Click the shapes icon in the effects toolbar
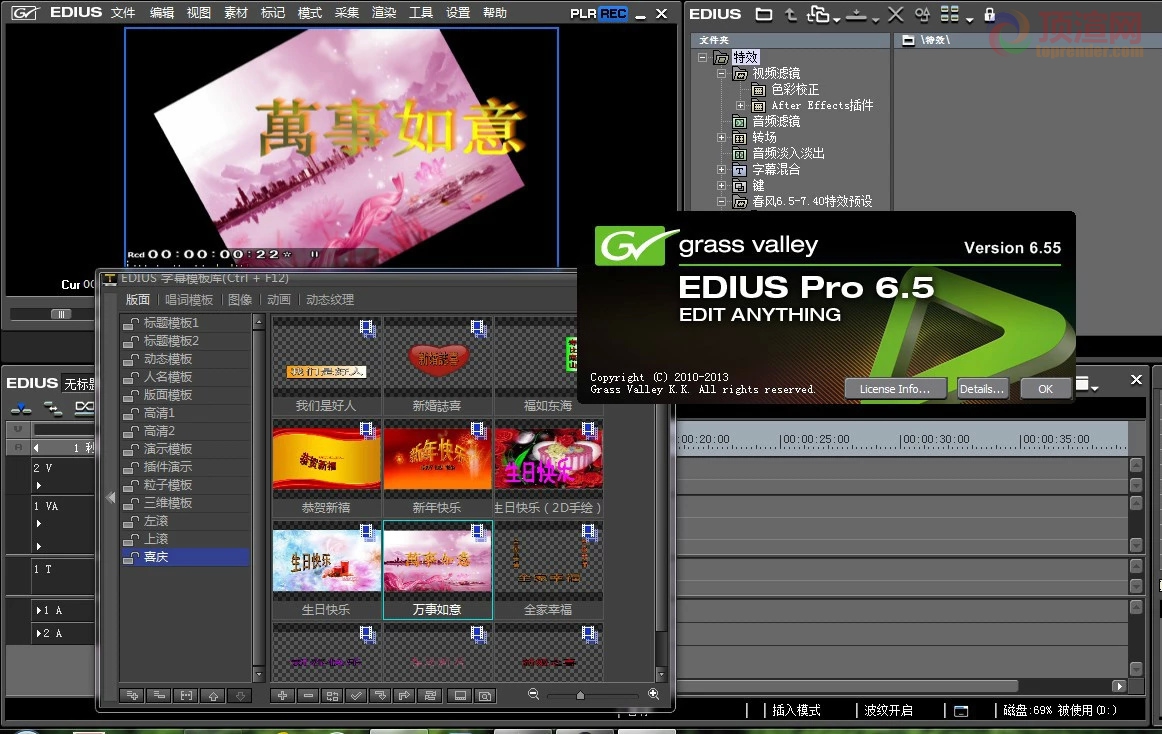 [922, 14]
